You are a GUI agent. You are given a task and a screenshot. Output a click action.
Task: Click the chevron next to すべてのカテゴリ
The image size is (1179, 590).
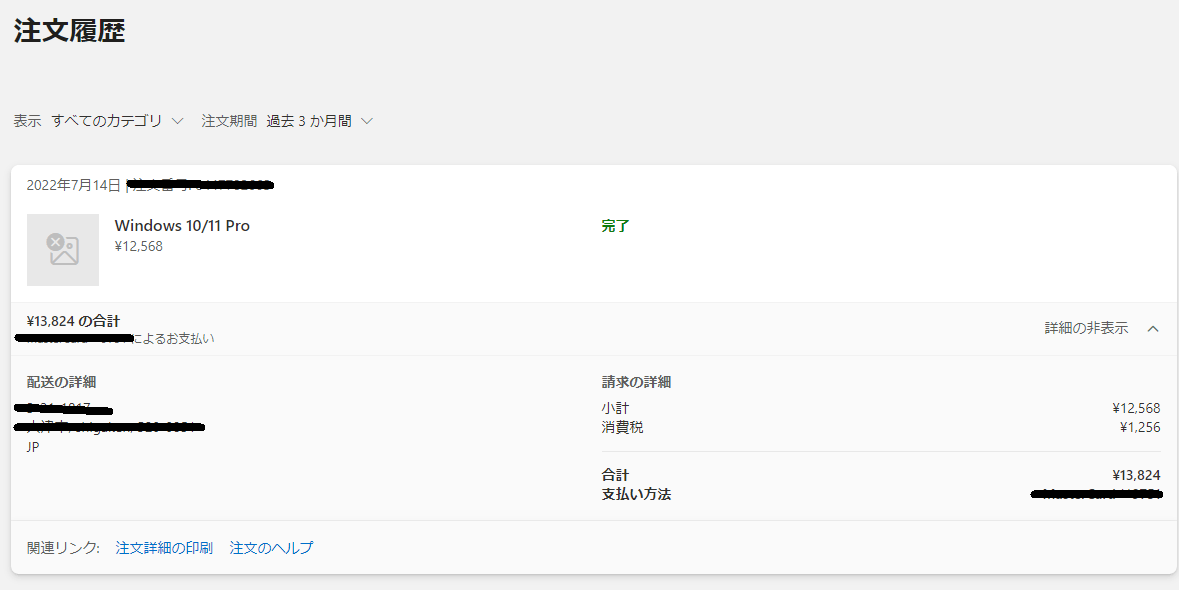coord(177,121)
